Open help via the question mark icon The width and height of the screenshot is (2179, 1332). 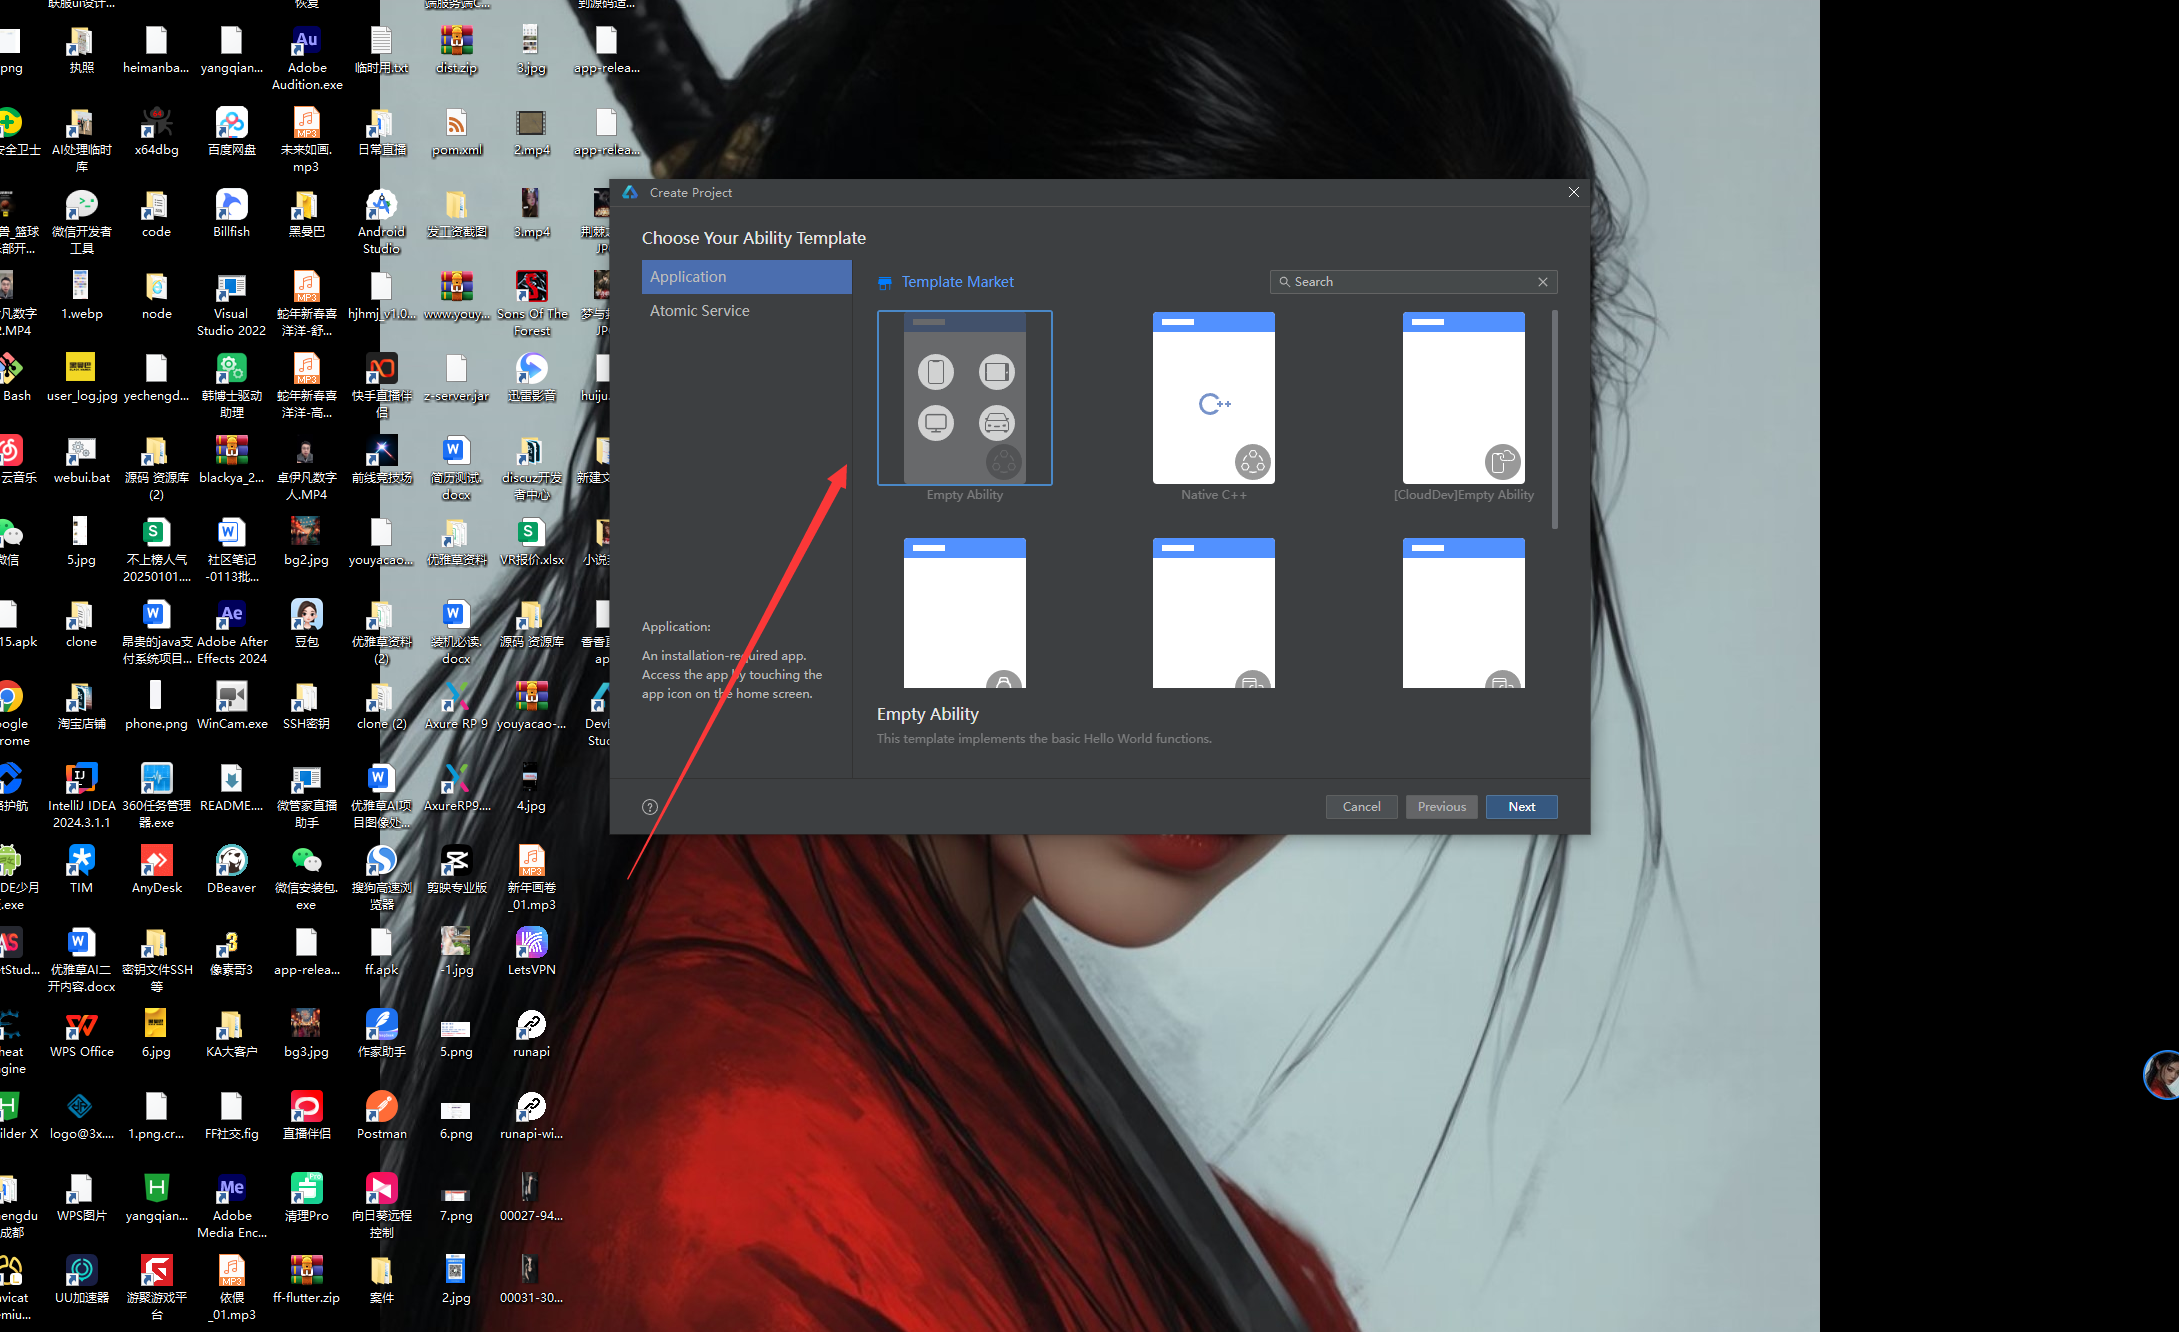pyautogui.click(x=649, y=806)
